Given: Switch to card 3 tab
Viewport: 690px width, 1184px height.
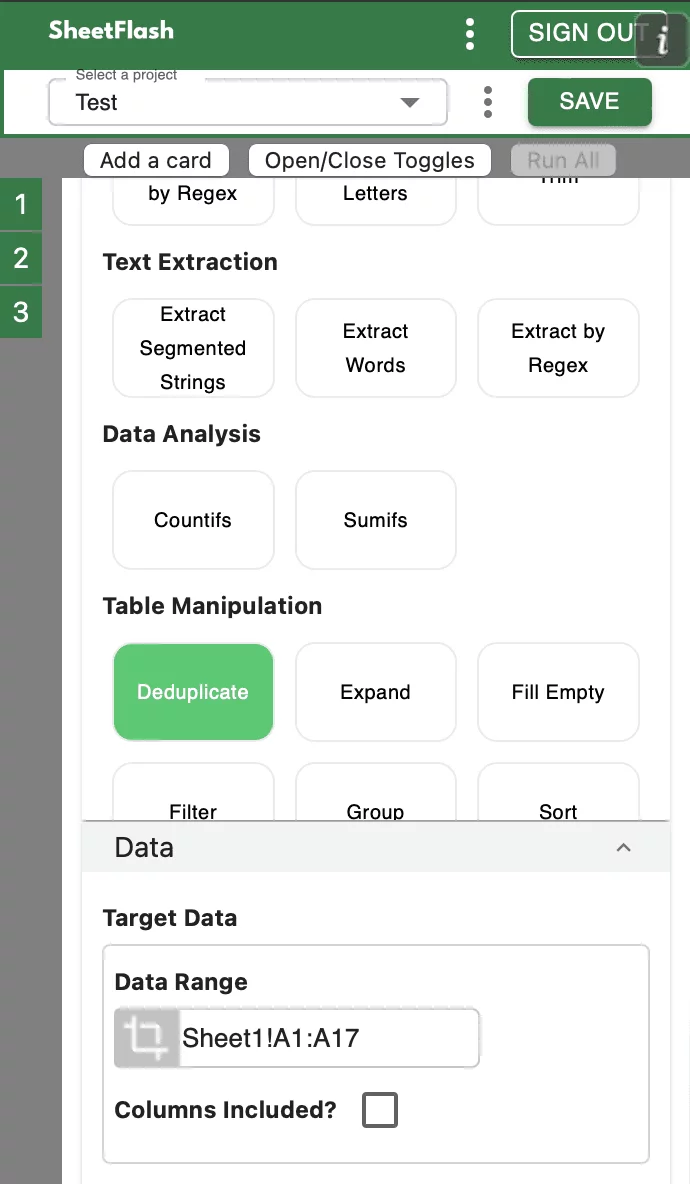Looking at the screenshot, I should tap(21, 312).
